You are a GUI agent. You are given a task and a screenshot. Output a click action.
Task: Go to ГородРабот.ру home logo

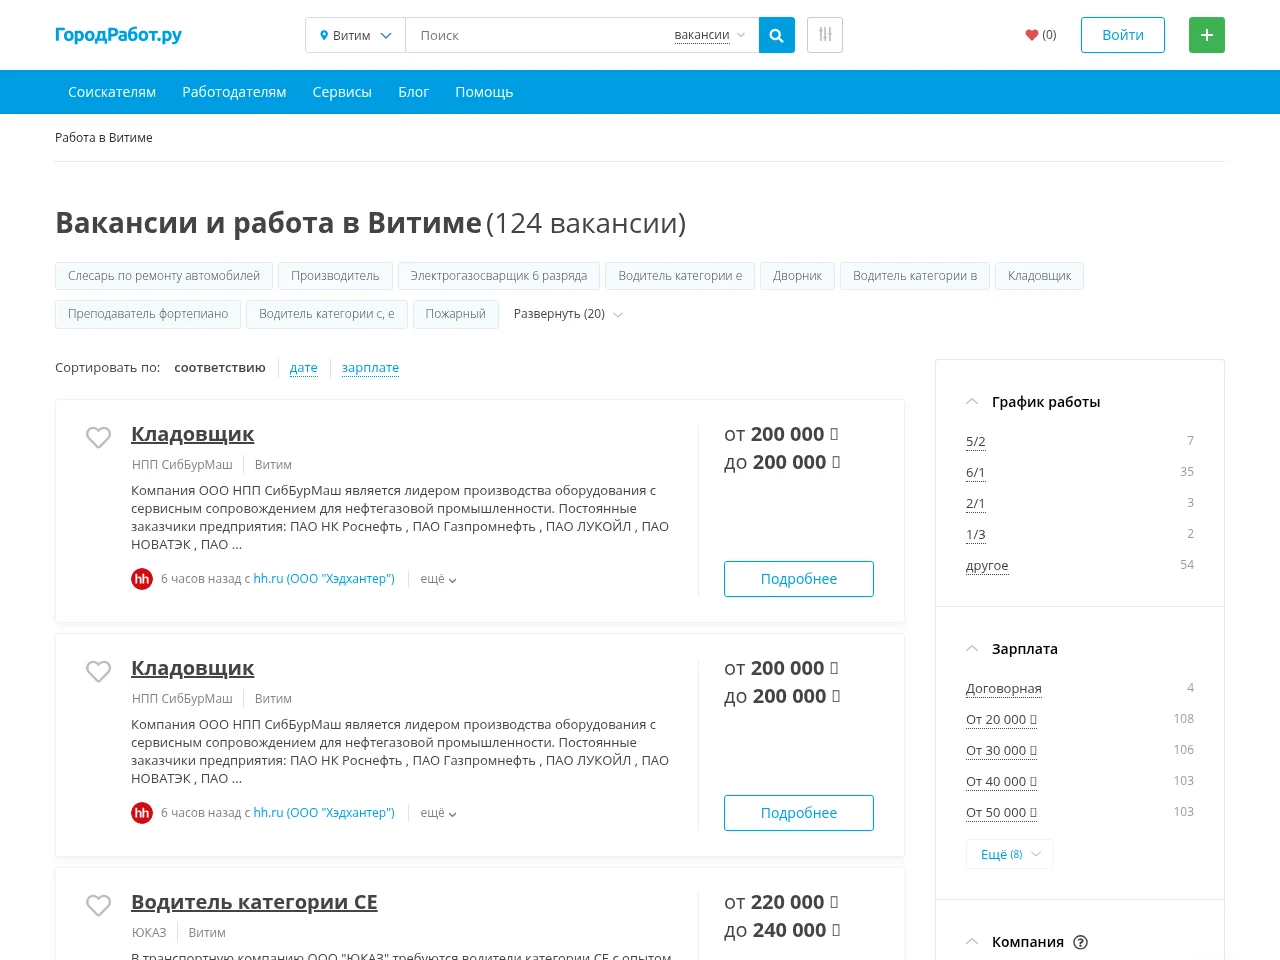click(118, 35)
